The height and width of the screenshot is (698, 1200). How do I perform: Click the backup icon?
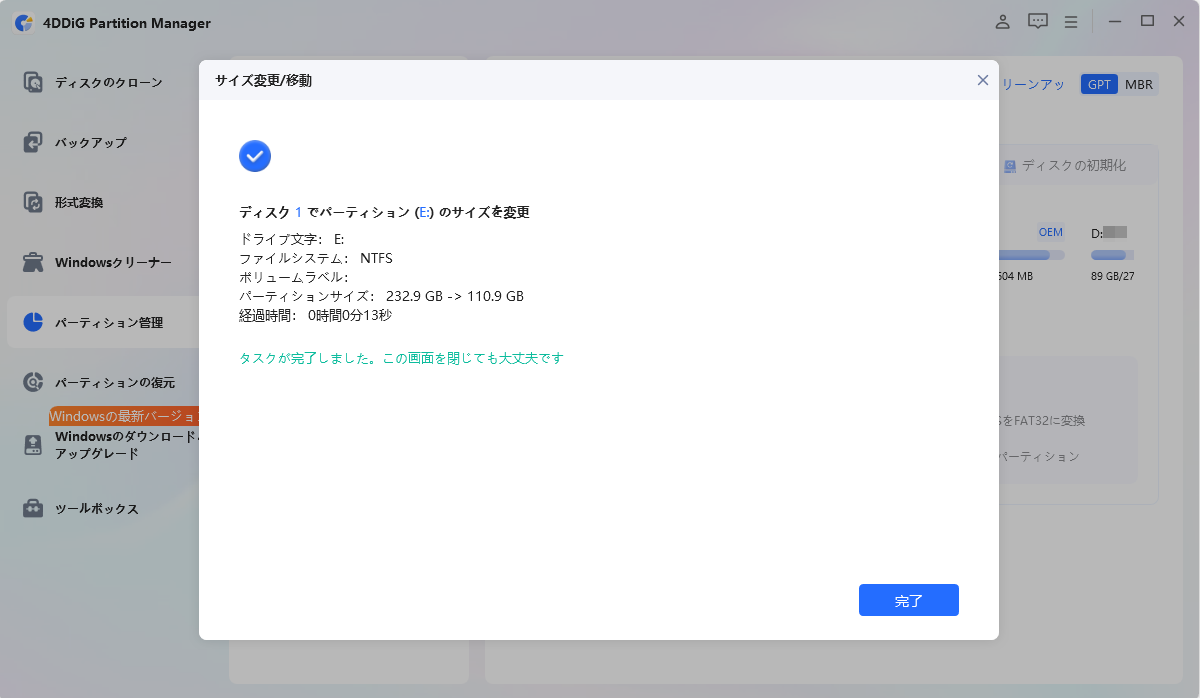pyautogui.click(x=33, y=142)
